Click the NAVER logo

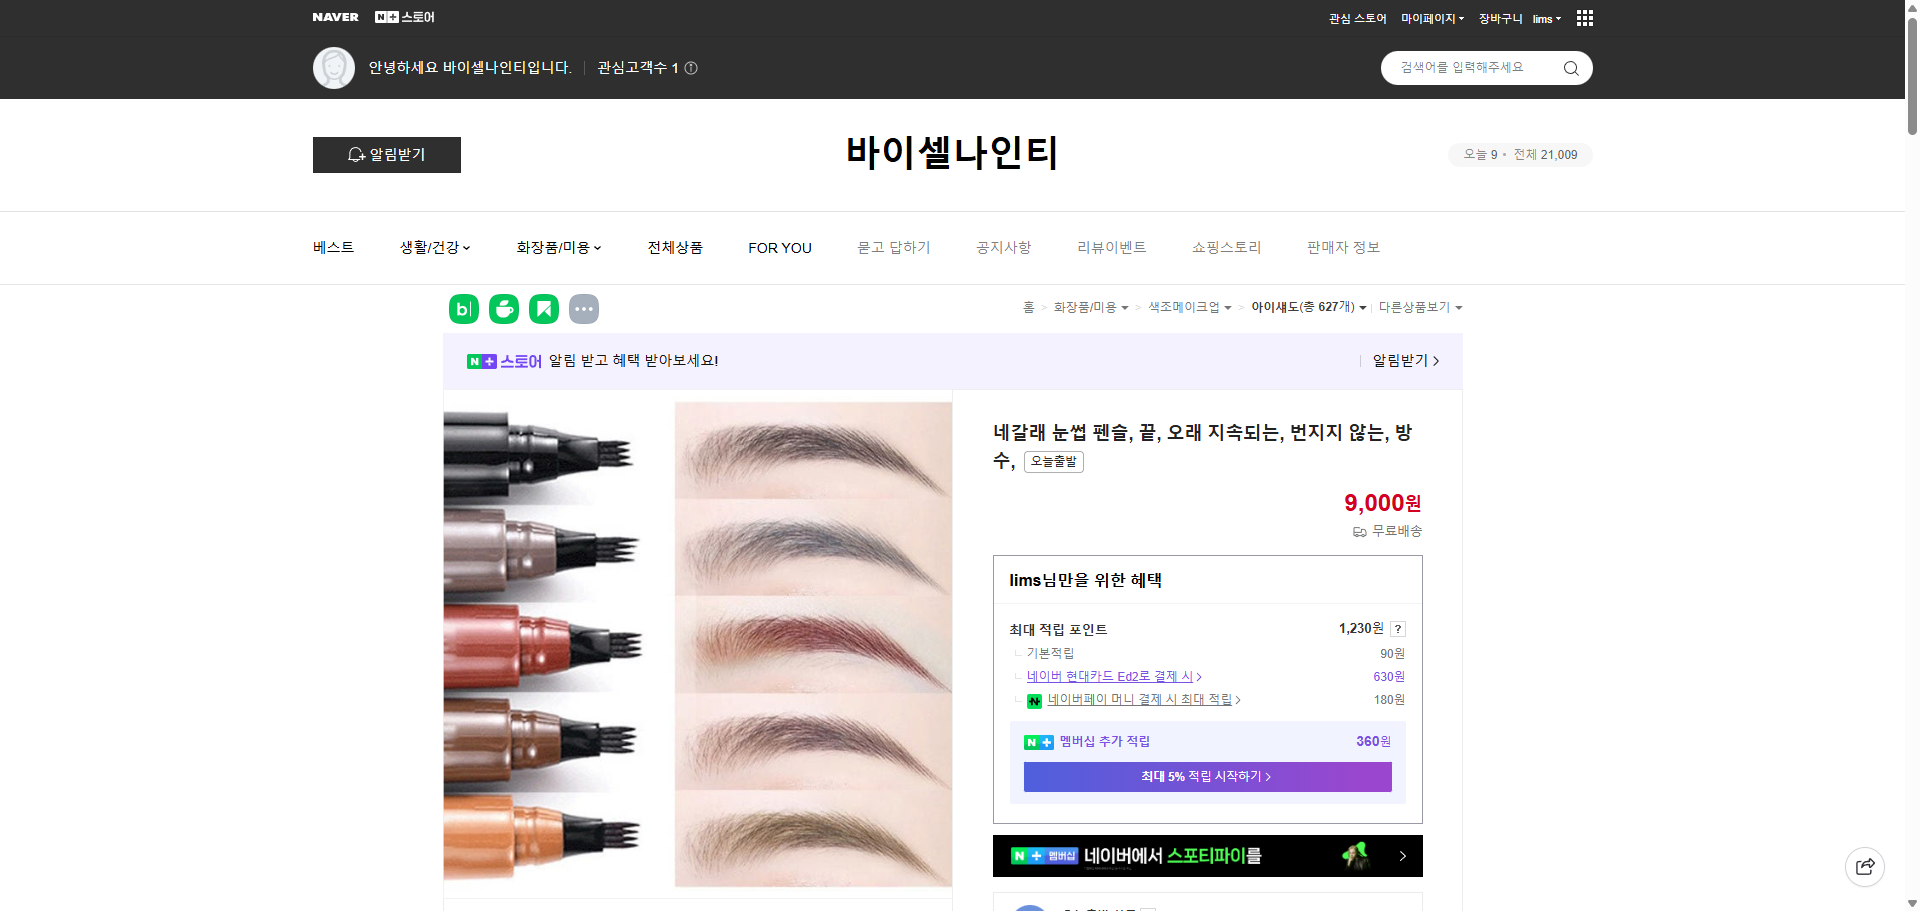[335, 16]
